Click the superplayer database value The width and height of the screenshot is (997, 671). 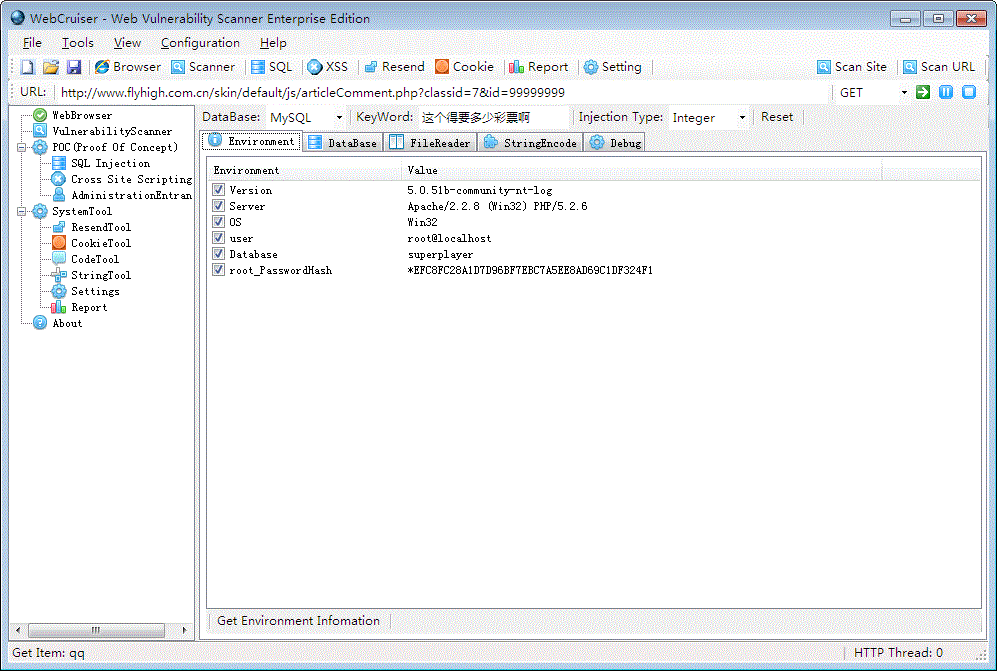(x=440, y=254)
